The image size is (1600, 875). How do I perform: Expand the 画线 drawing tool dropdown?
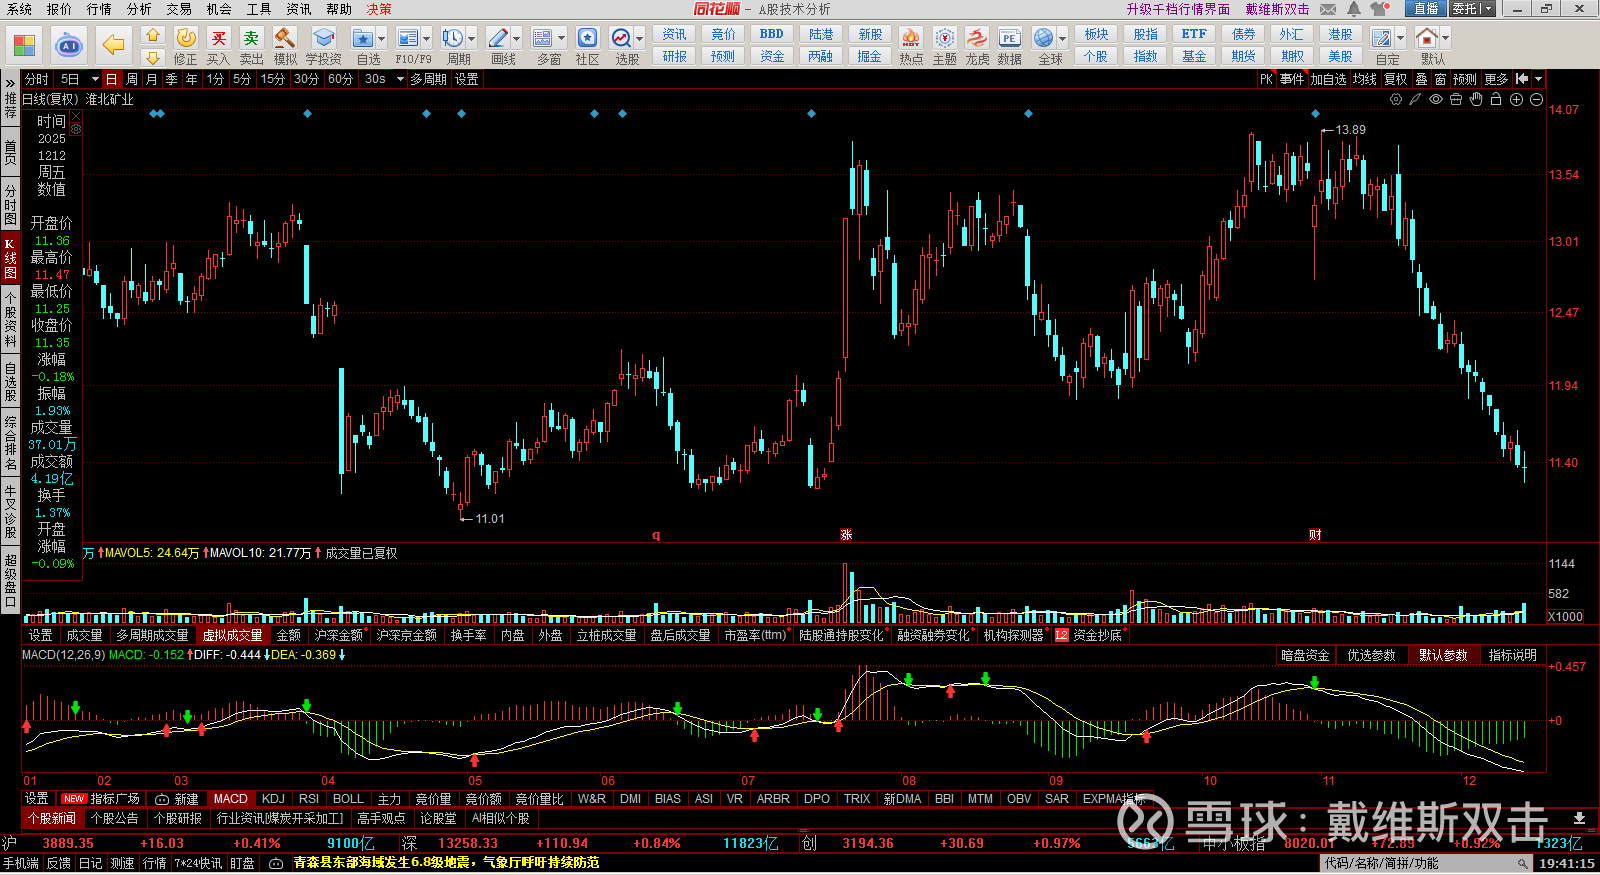pos(516,39)
